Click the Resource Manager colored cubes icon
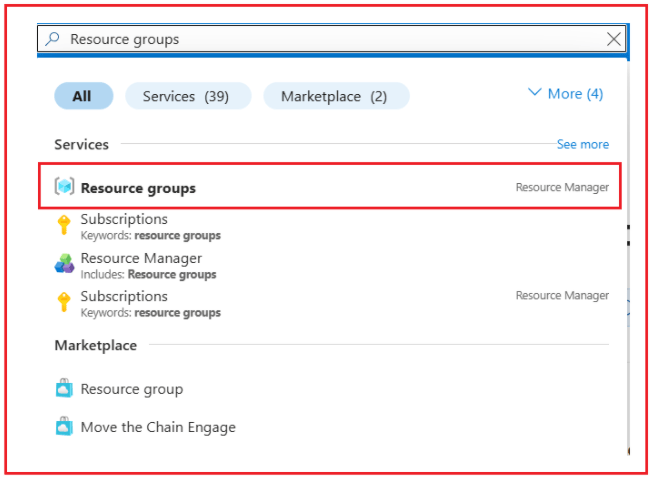The width and height of the screenshot is (652, 478). 64,264
